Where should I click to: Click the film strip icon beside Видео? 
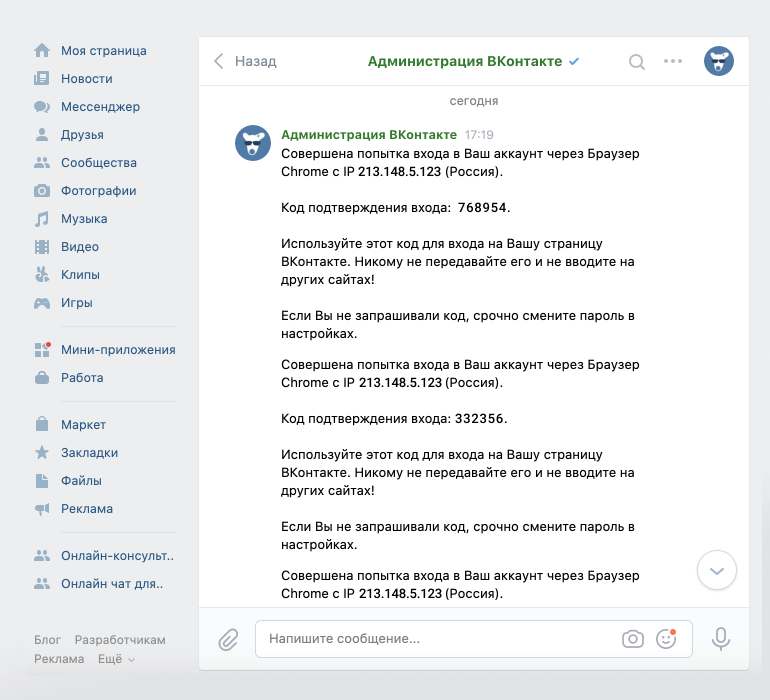42,247
